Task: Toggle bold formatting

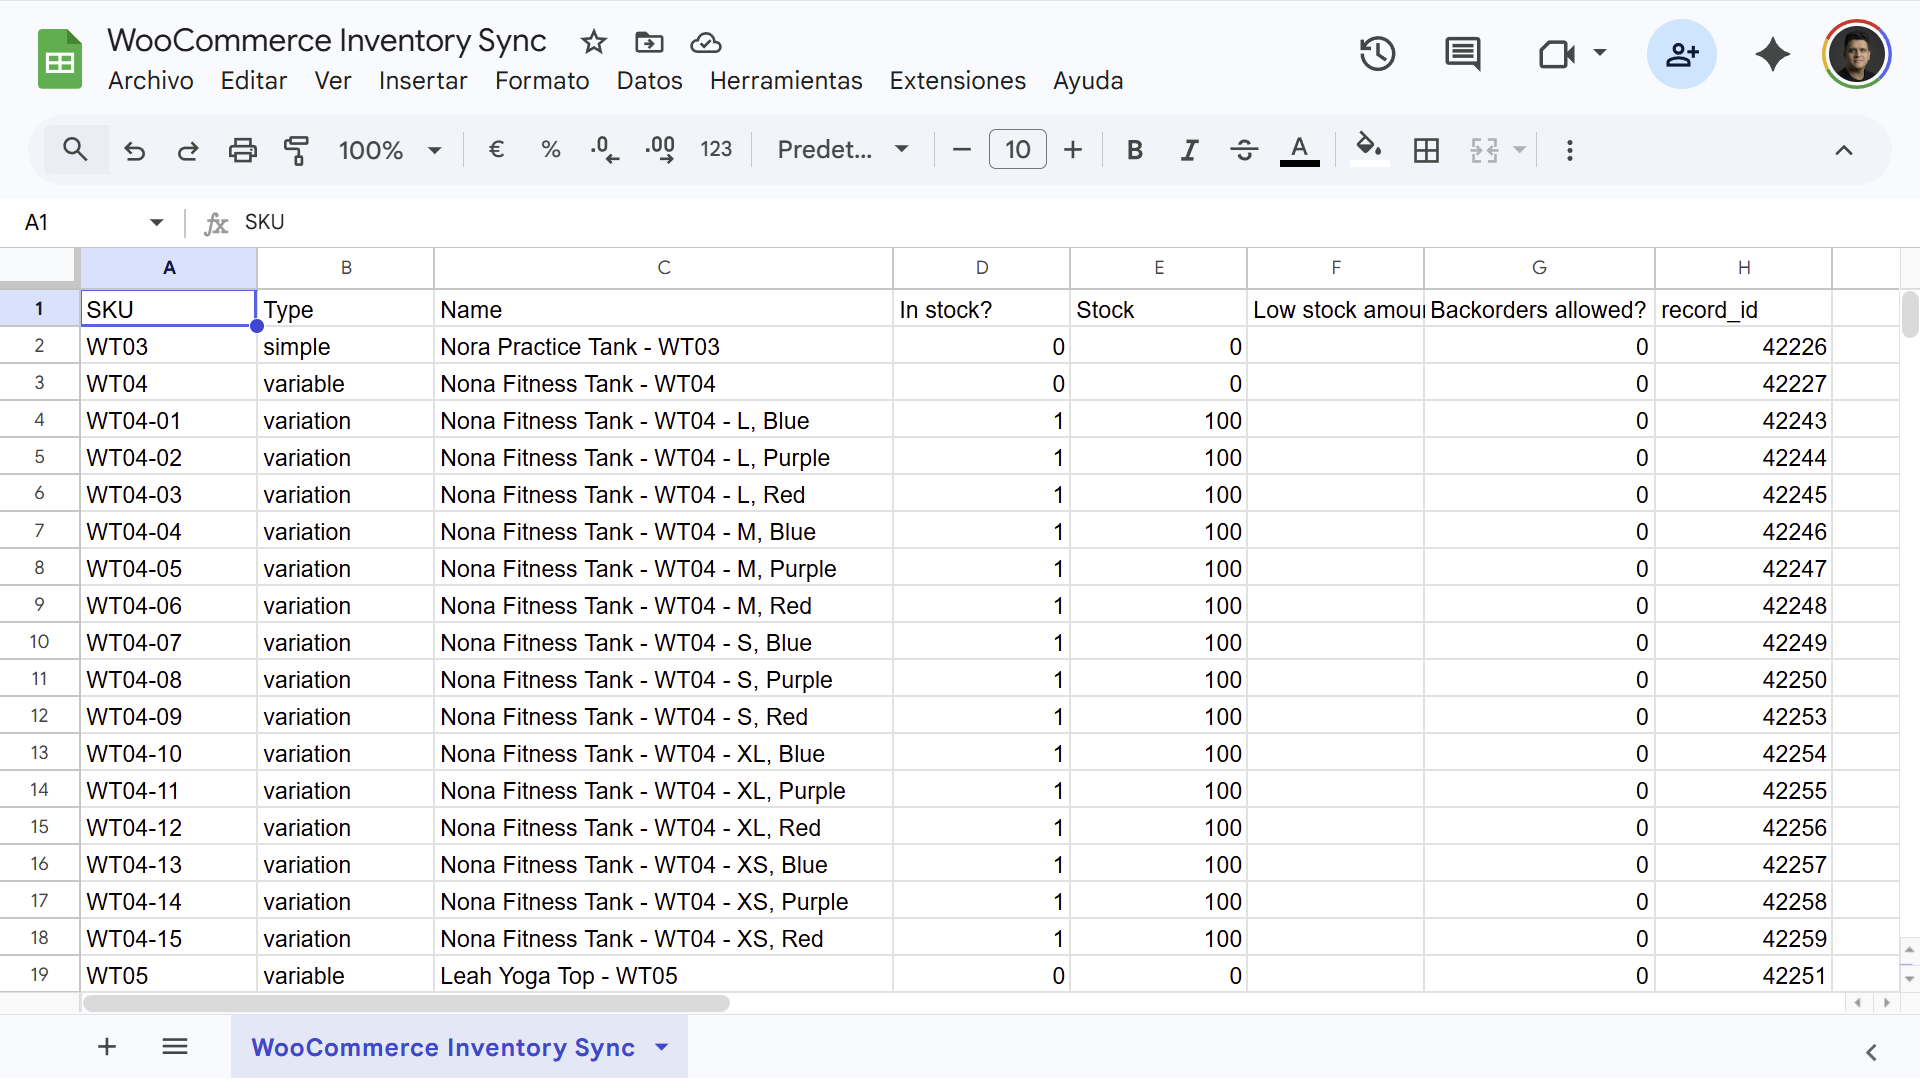Action: pyautogui.click(x=1134, y=150)
